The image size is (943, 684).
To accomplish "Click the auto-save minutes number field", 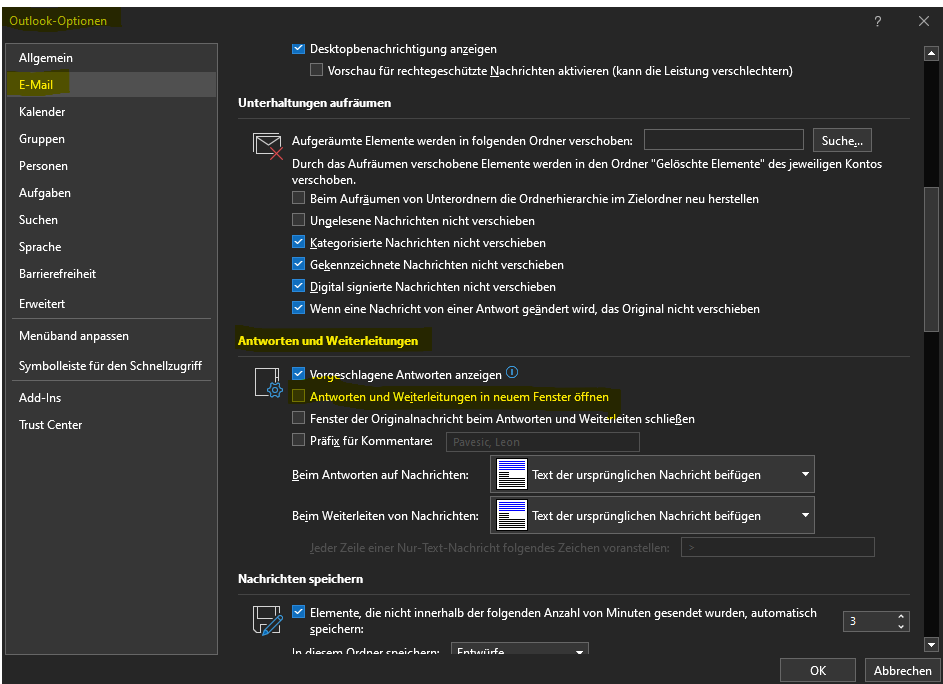I will (x=870, y=621).
